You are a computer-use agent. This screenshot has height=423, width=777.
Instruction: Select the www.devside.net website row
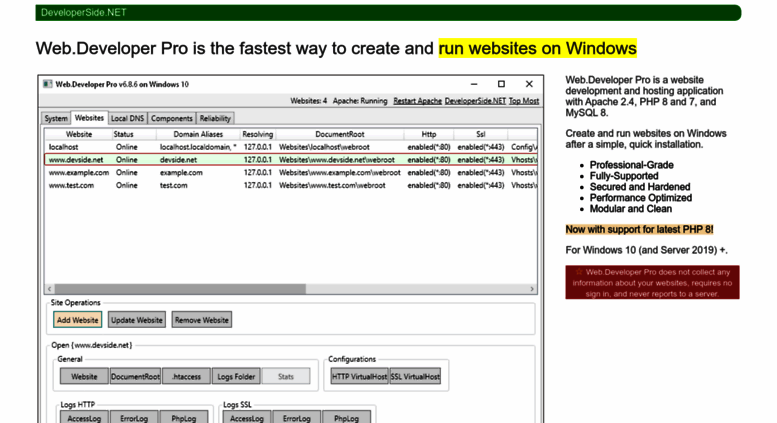[x=291, y=160]
